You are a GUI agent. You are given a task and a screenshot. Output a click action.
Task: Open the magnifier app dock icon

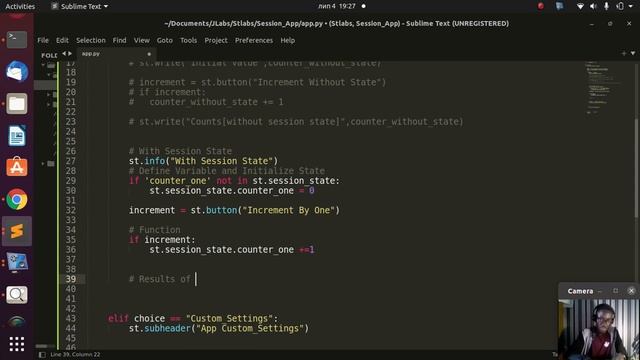coord(17,295)
